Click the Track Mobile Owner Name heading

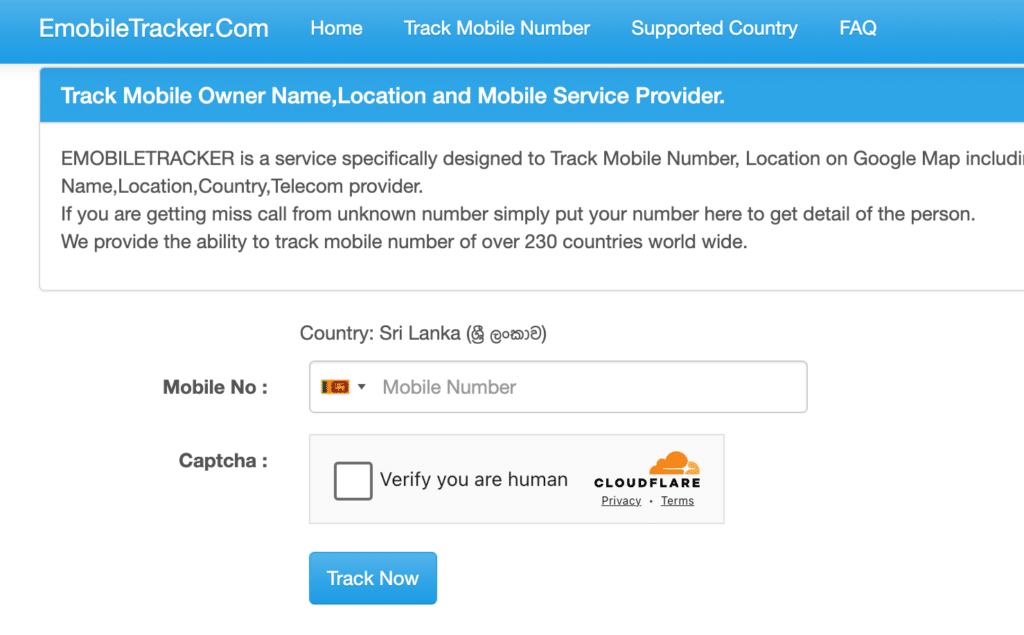[392, 96]
